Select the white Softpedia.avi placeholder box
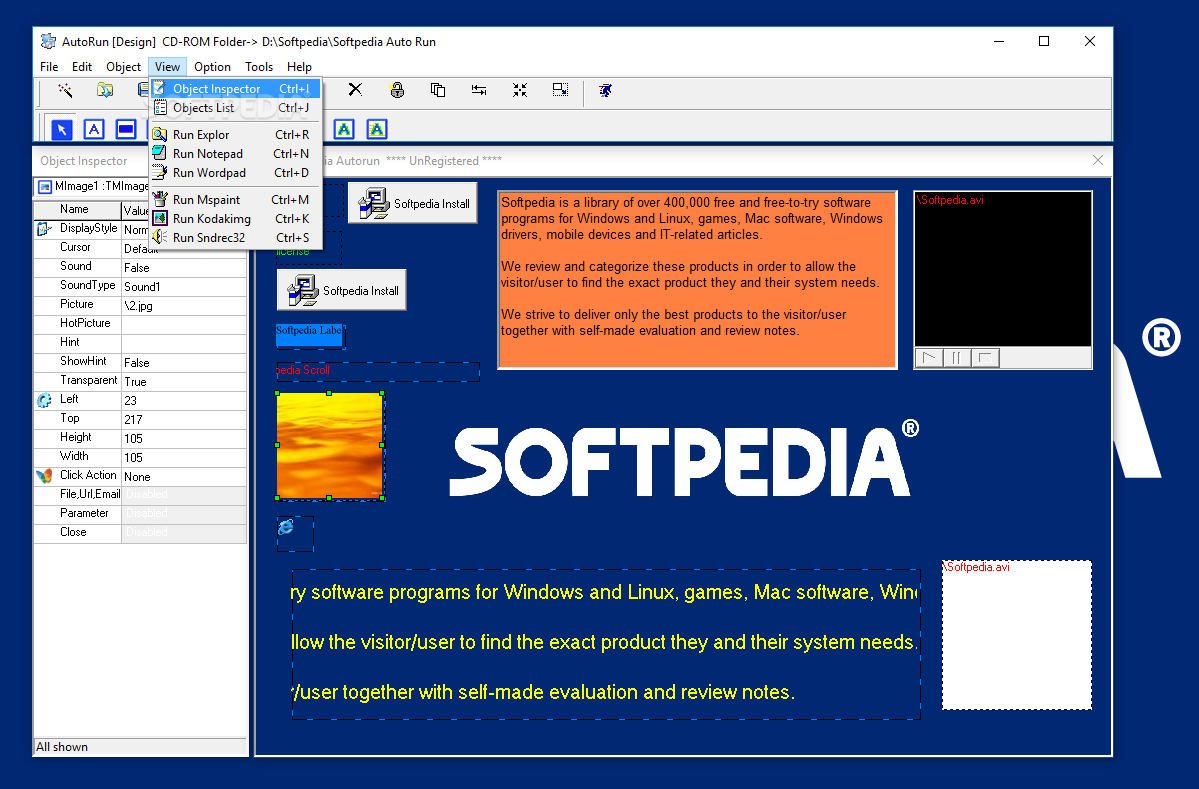1199x789 pixels. tap(1017, 635)
